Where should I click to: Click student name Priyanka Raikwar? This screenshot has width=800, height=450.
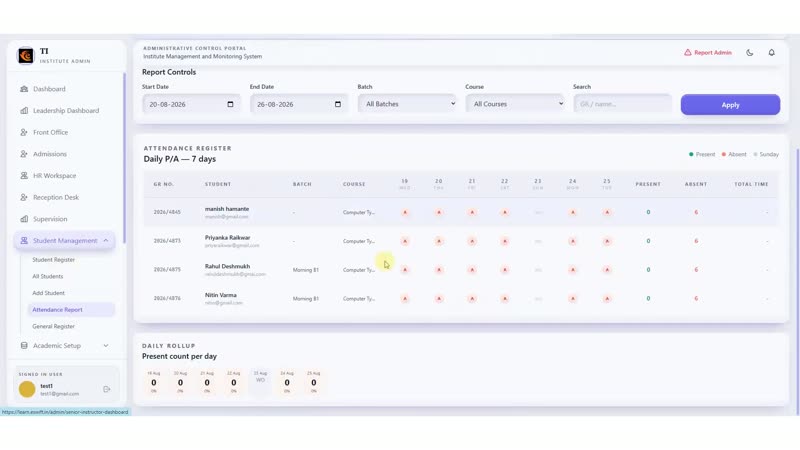tap(228, 238)
